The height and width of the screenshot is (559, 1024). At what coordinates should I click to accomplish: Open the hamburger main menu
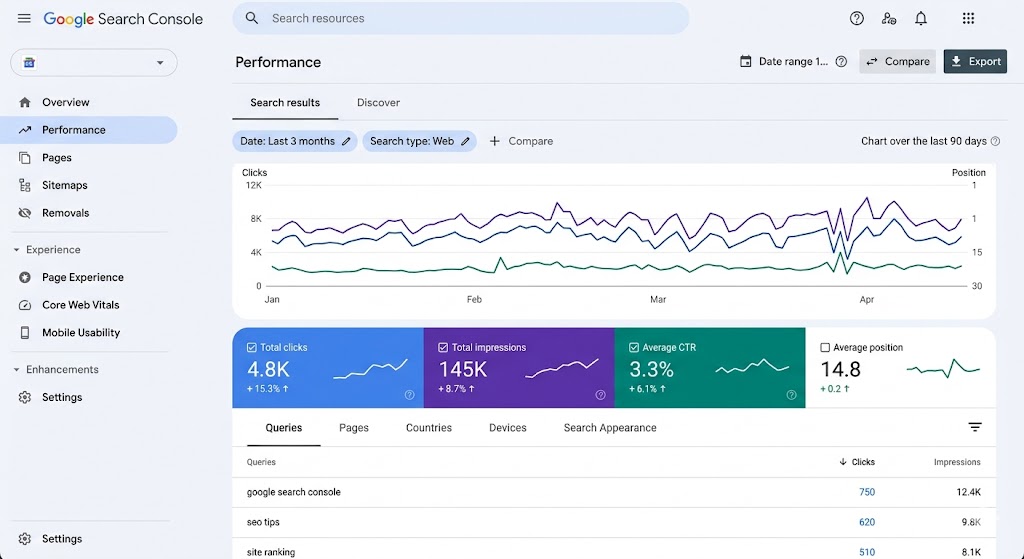[24, 18]
